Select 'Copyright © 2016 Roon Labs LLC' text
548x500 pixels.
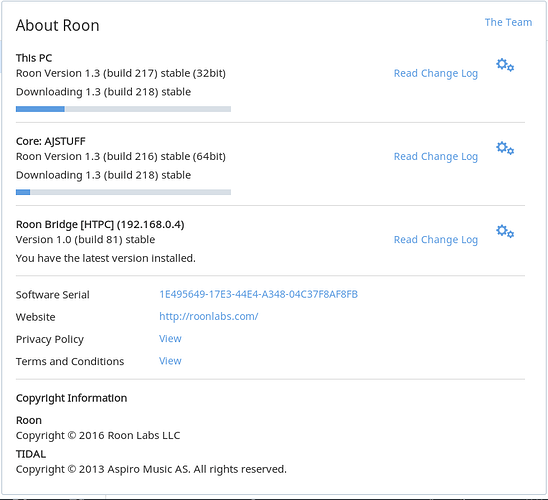98,436
